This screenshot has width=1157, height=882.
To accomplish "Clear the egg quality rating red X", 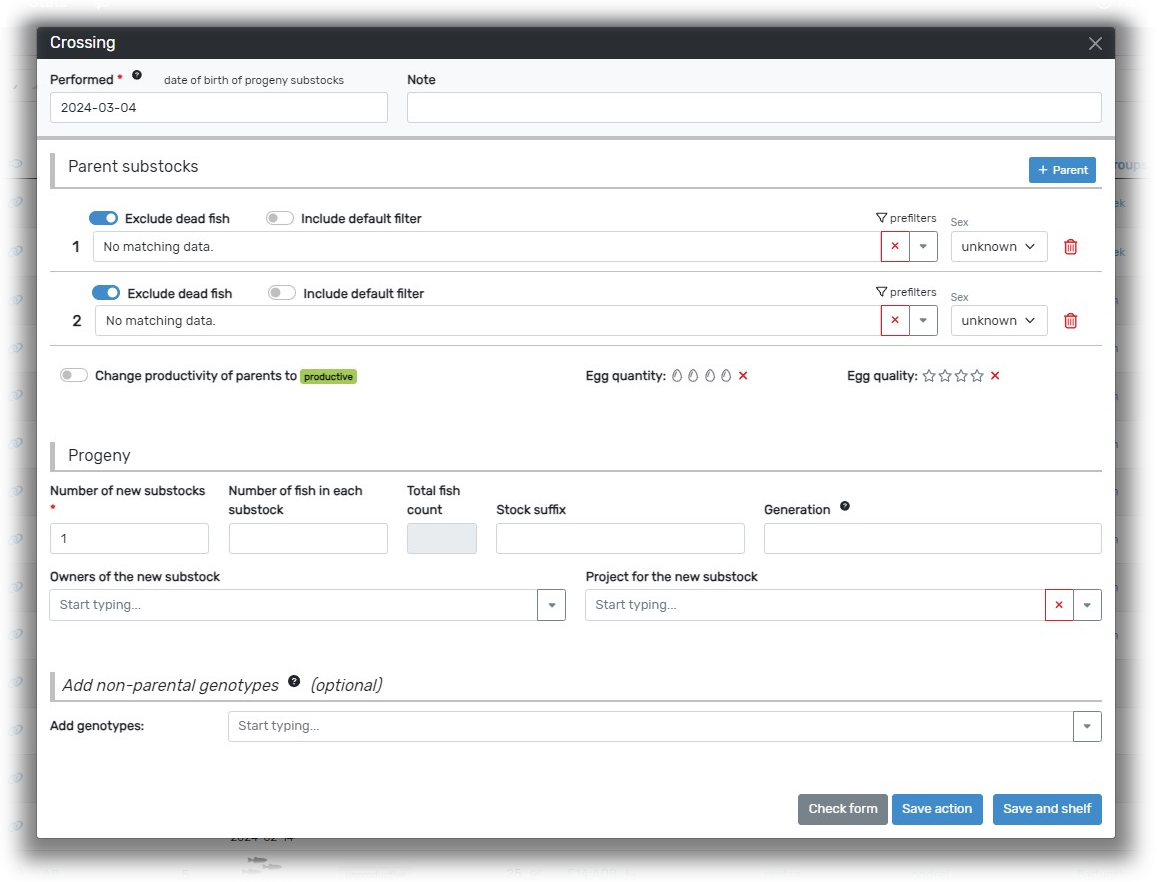I will click(995, 376).
